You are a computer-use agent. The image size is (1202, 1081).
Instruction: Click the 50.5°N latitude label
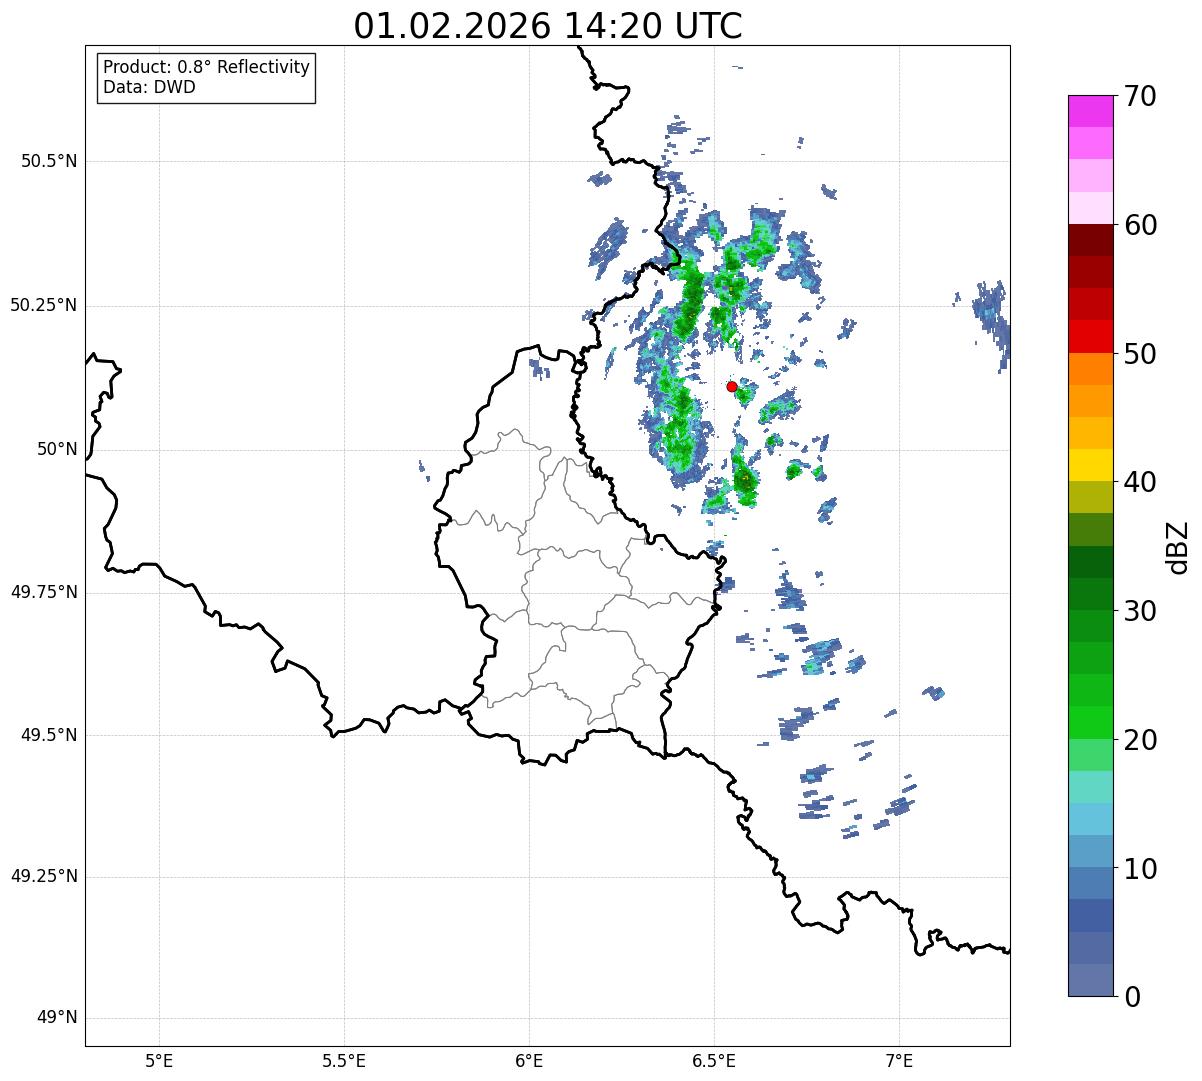[x=49, y=162]
